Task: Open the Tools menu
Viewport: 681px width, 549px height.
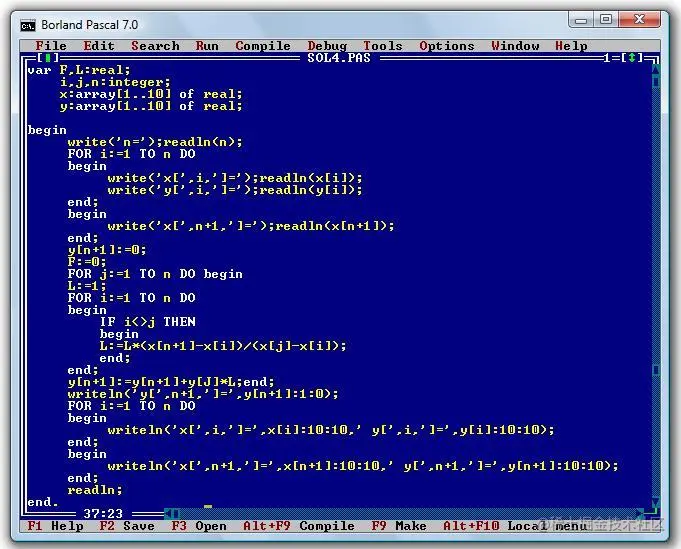Action: click(383, 46)
